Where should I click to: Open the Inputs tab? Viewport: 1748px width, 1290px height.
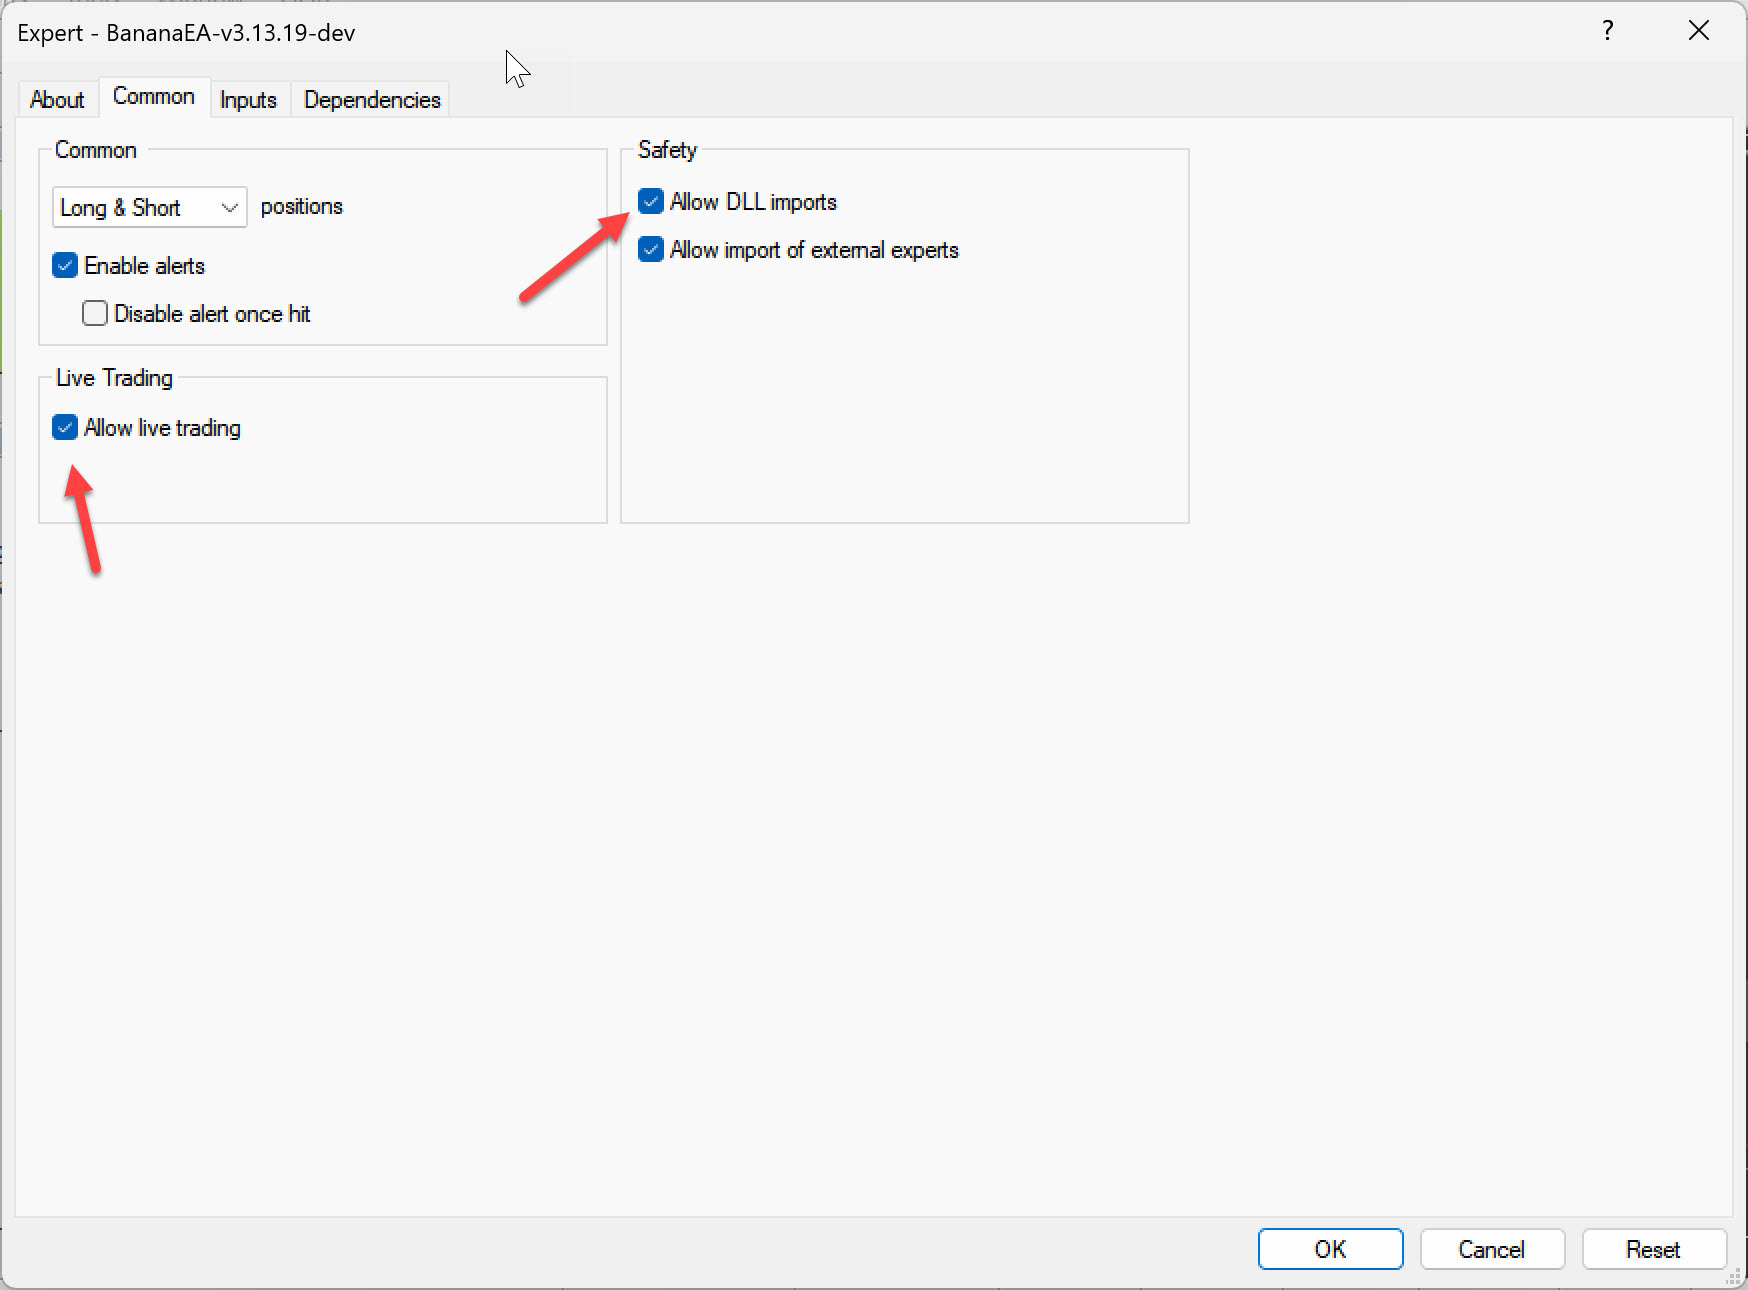248,100
